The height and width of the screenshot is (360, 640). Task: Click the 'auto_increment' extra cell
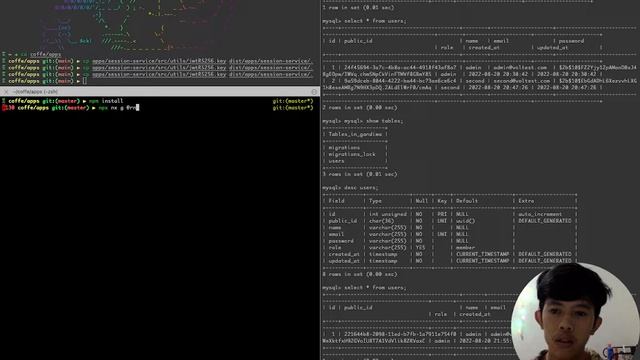point(540,214)
